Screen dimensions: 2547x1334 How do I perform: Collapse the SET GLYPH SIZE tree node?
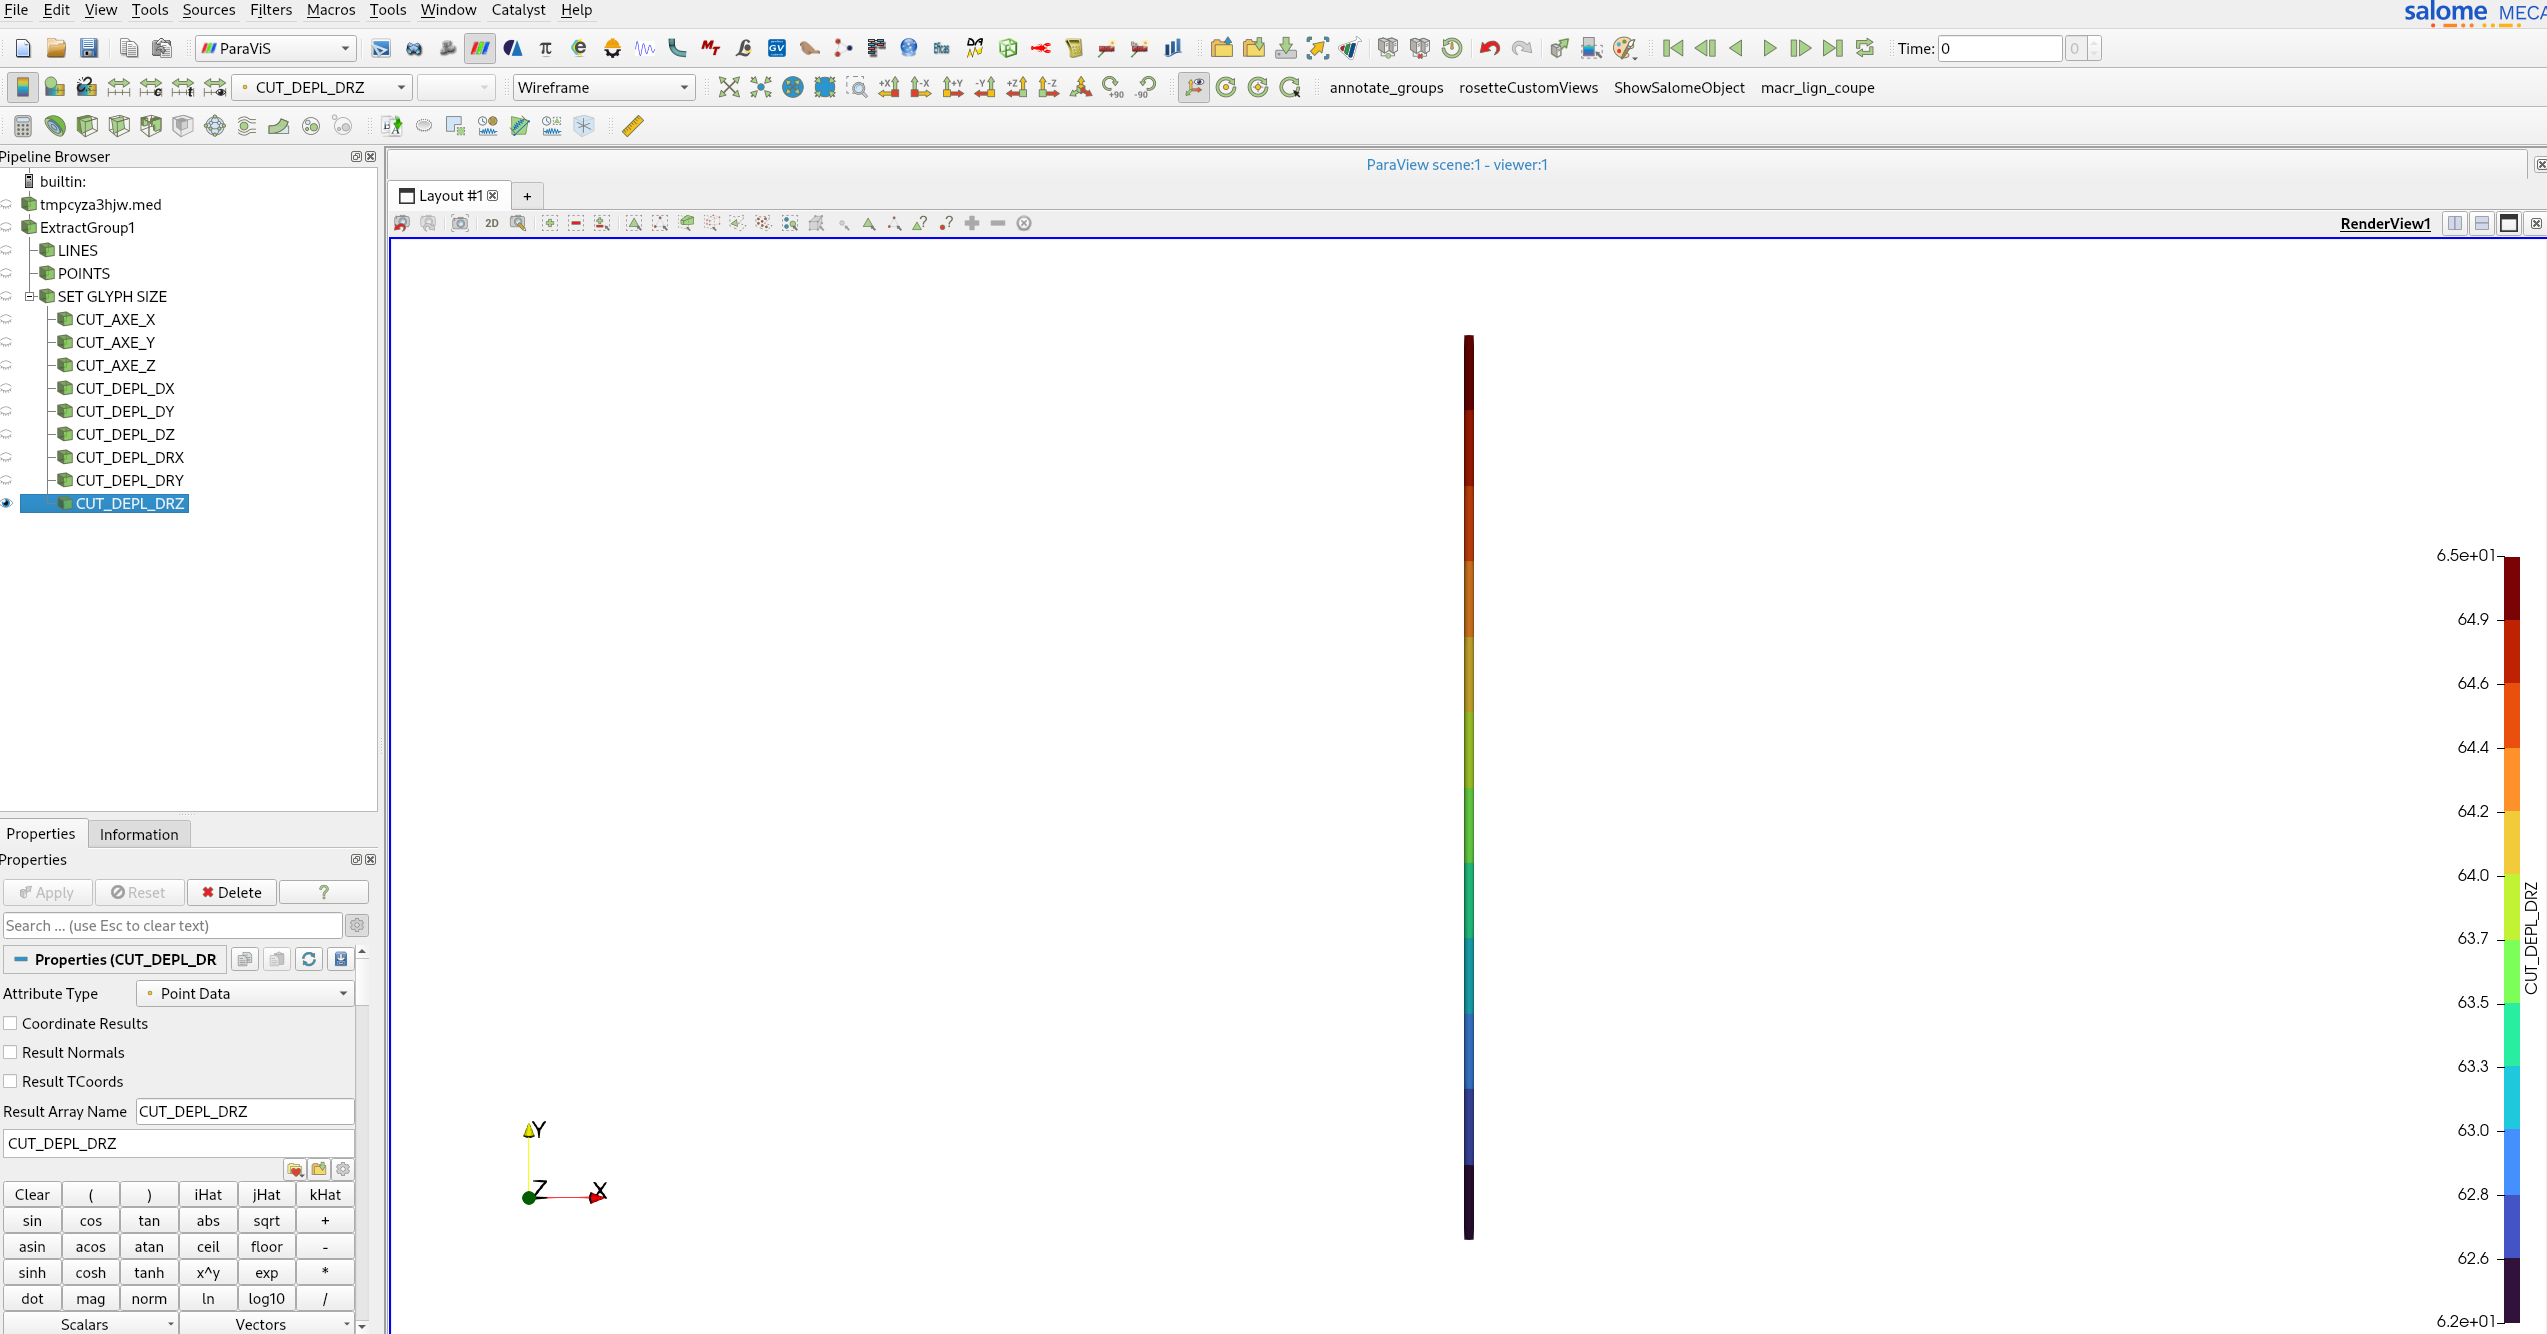coord(31,296)
